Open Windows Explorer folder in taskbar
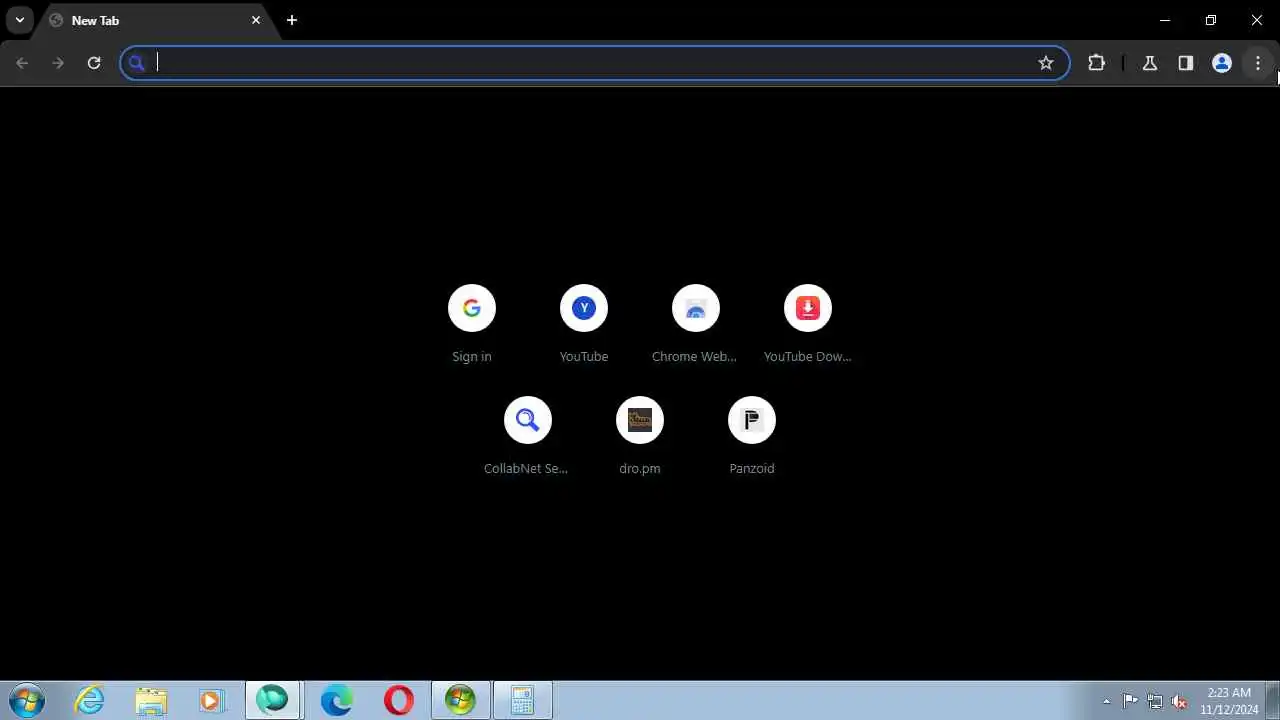The image size is (1280, 720). pyautogui.click(x=151, y=700)
